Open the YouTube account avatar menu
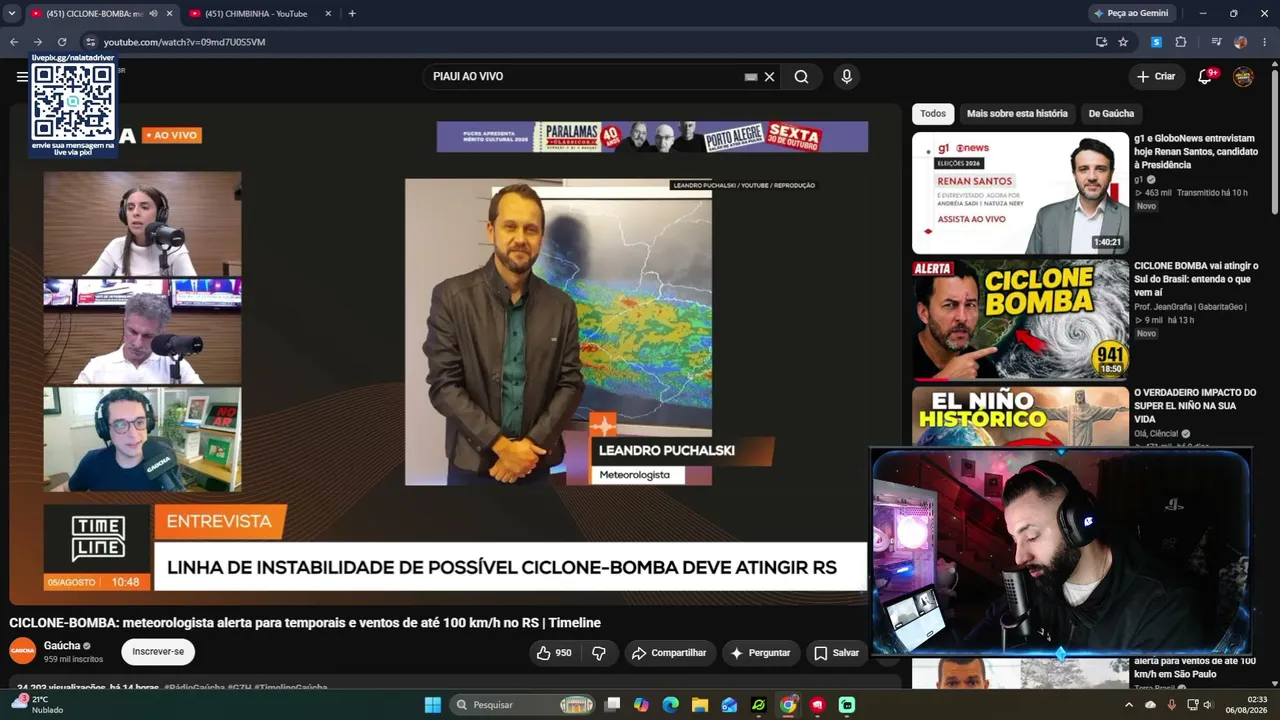1280x720 pixels. click(x=1243, y=77)
